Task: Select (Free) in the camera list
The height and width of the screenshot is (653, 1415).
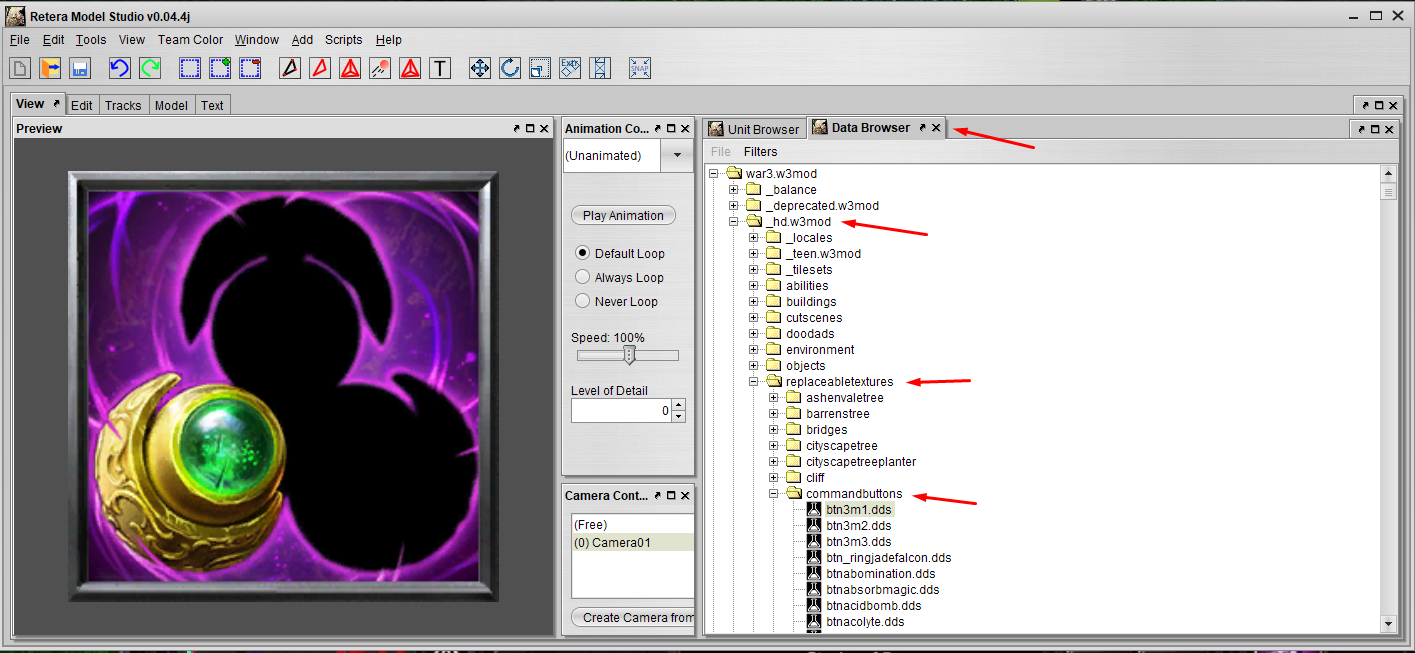Action: (633, 525)
